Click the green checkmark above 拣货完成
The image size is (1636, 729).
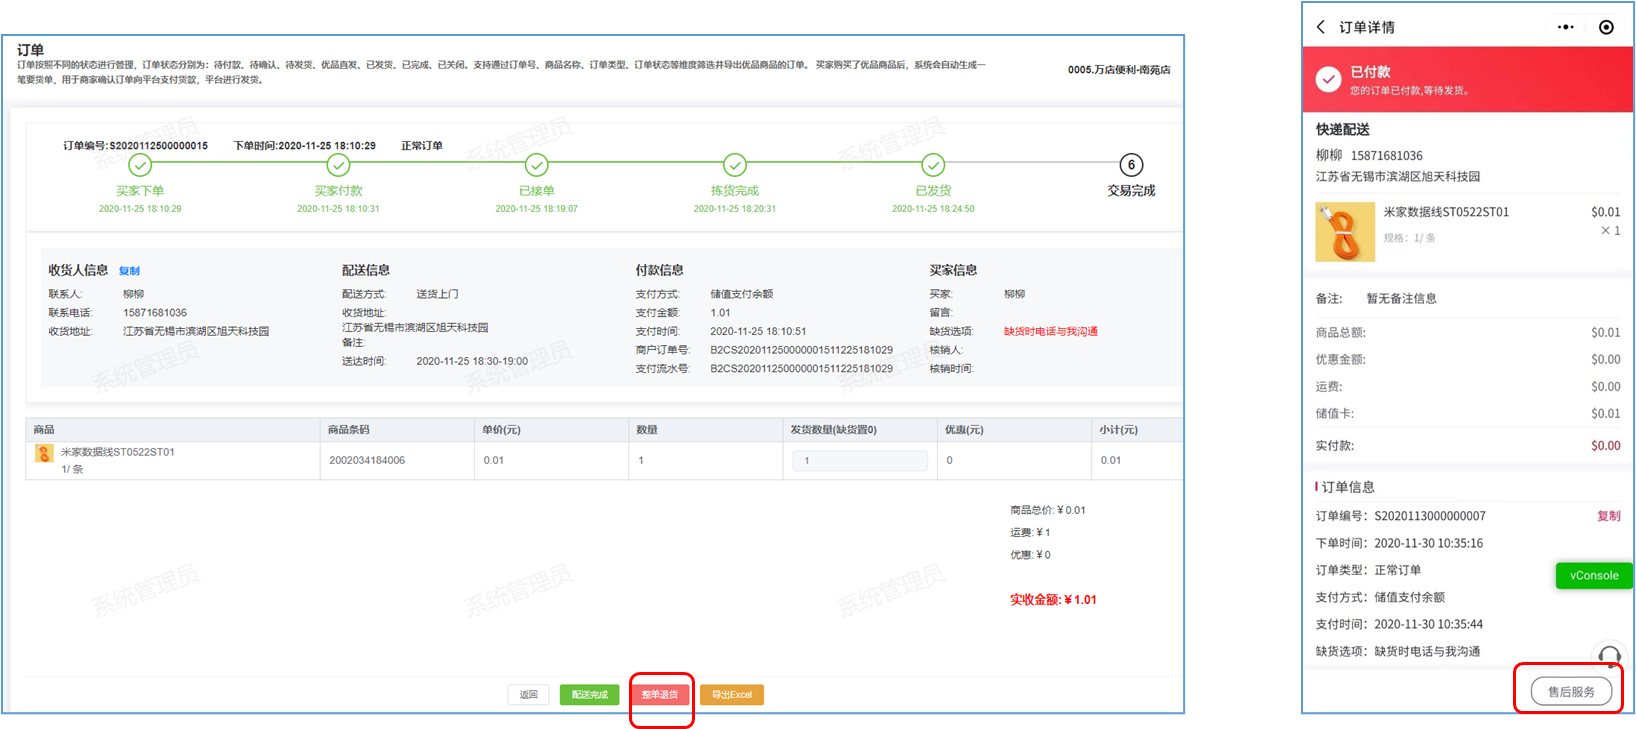(735, 165)
